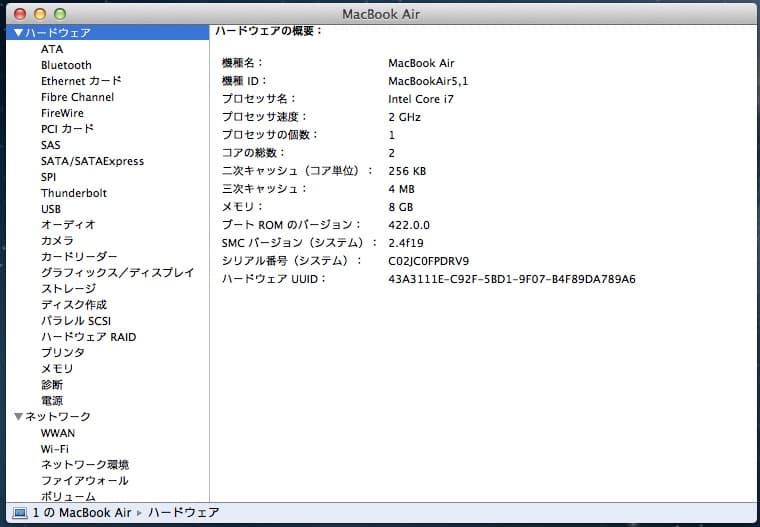
Task: Click the プロセッサの個数 label
Action: pyautogui.click(x=270, y=135)
